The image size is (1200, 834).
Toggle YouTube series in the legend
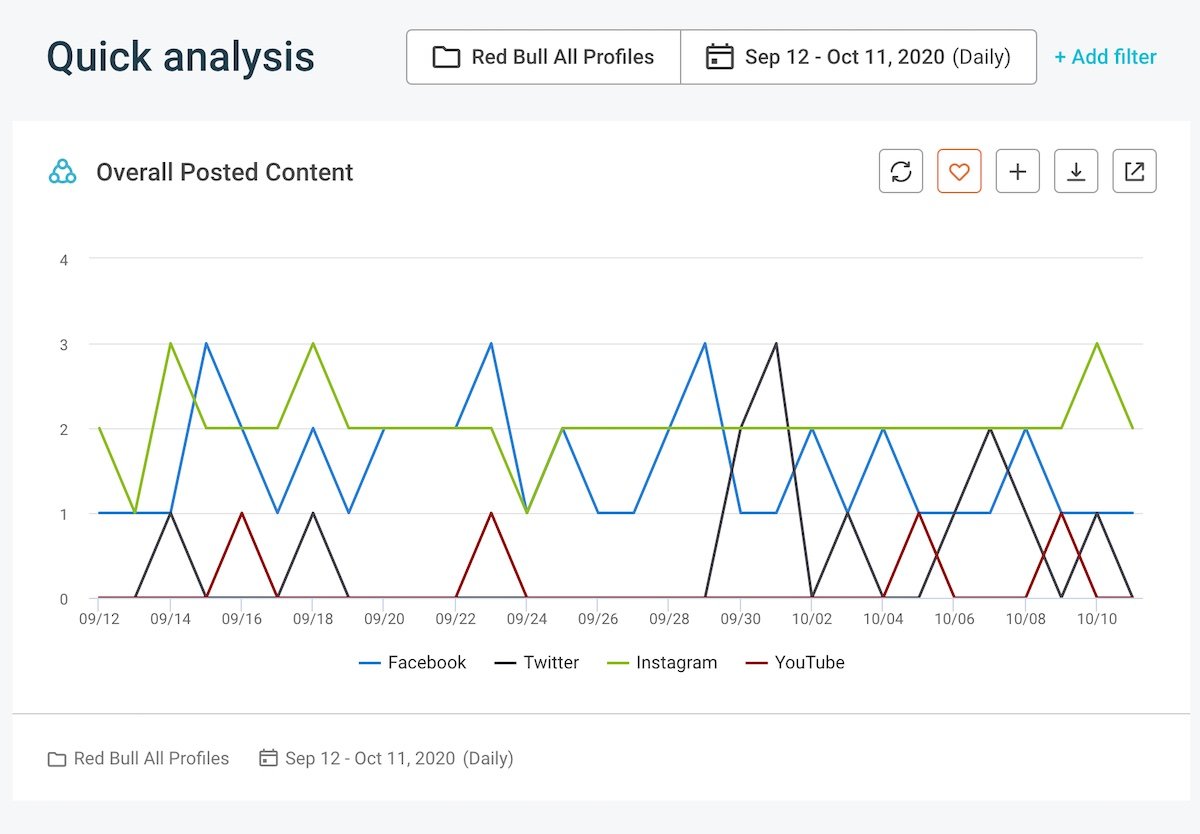[x=795, y=662]
